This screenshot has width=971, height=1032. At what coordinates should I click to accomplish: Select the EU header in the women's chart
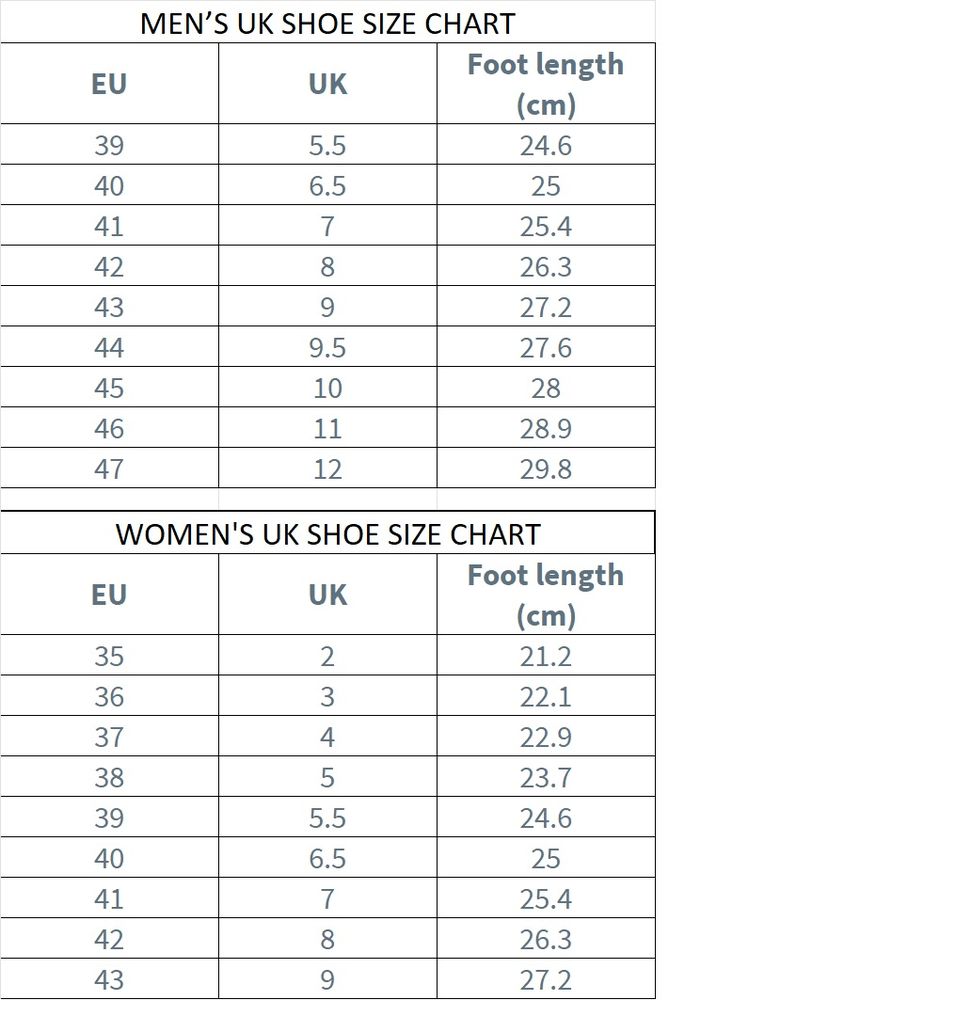pyautogui.click(x=109, y=594)
